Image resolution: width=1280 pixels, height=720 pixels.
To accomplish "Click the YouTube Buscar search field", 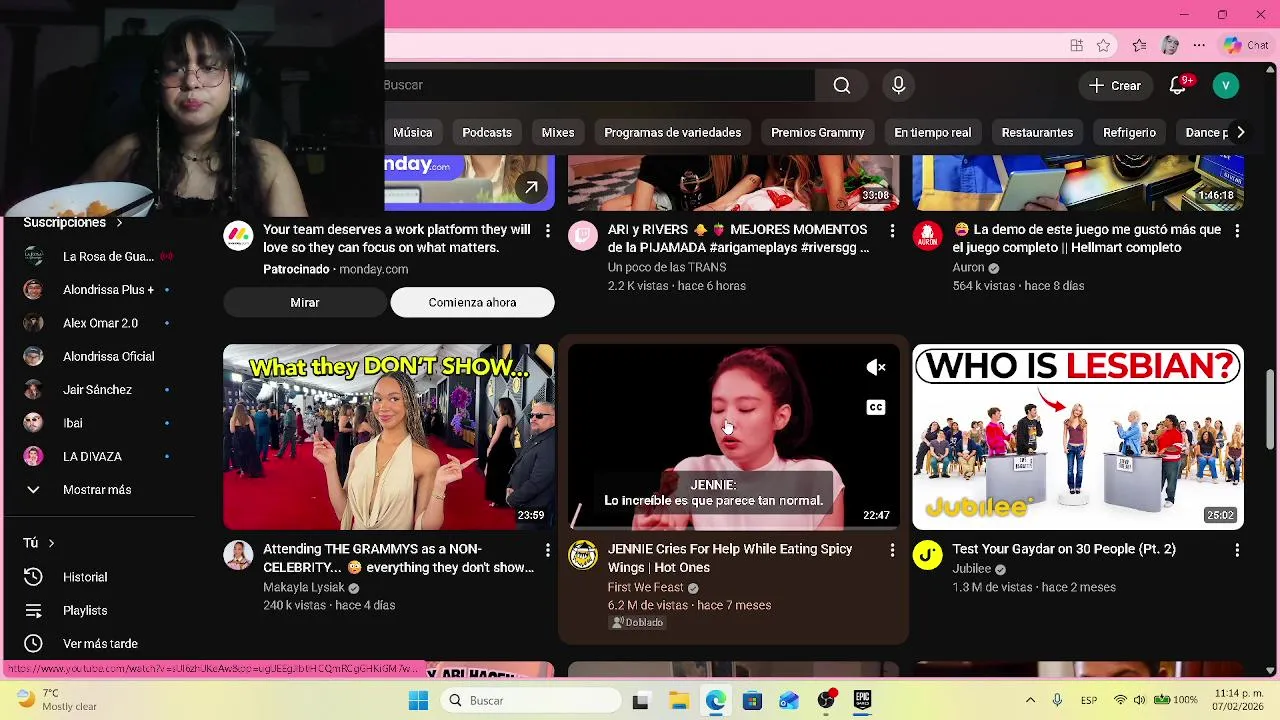I will pos(599,85).
